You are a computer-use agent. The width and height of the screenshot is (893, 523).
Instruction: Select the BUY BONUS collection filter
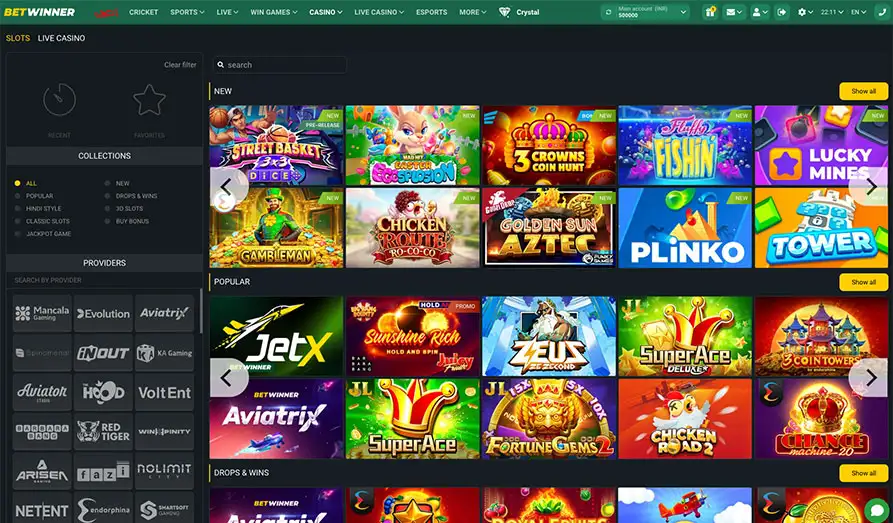127,221
